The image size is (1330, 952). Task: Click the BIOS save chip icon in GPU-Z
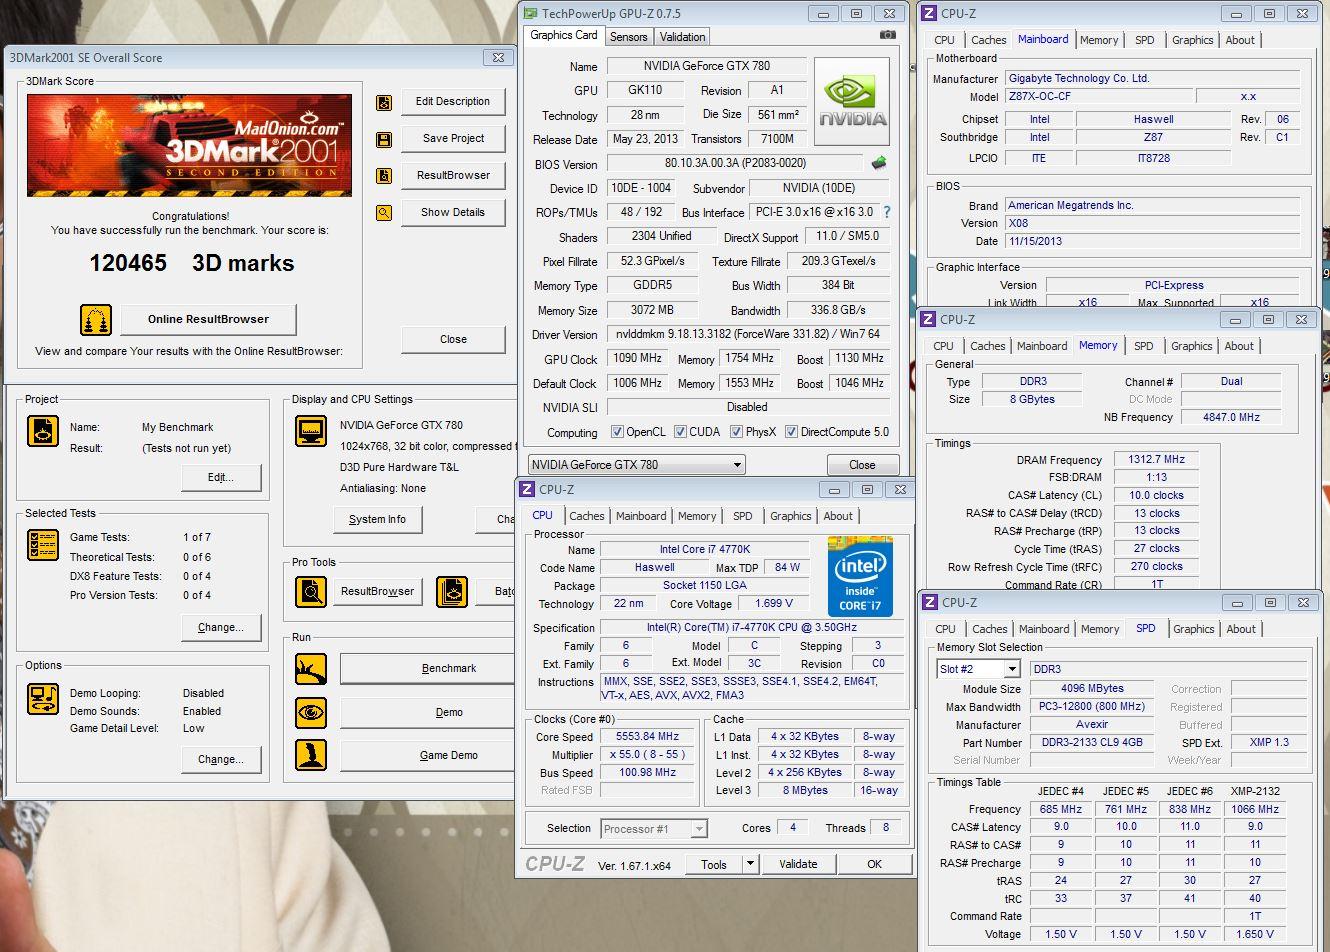point(879,163)
